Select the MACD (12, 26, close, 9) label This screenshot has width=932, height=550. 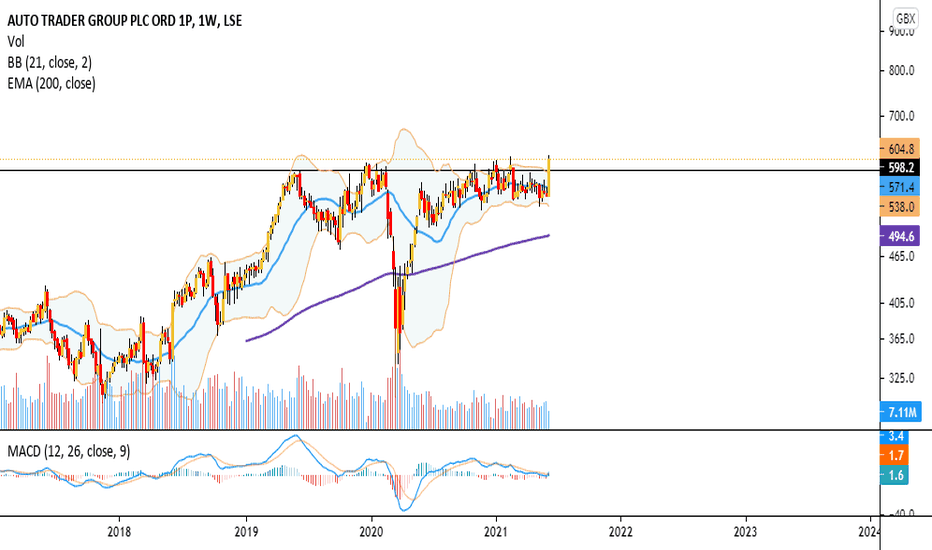(68, 451)
